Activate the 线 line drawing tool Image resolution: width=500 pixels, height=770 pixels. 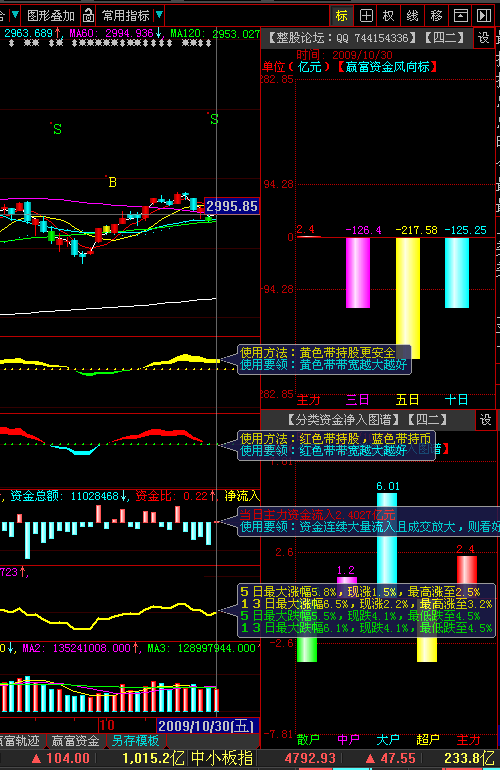(x=413, y=16)
